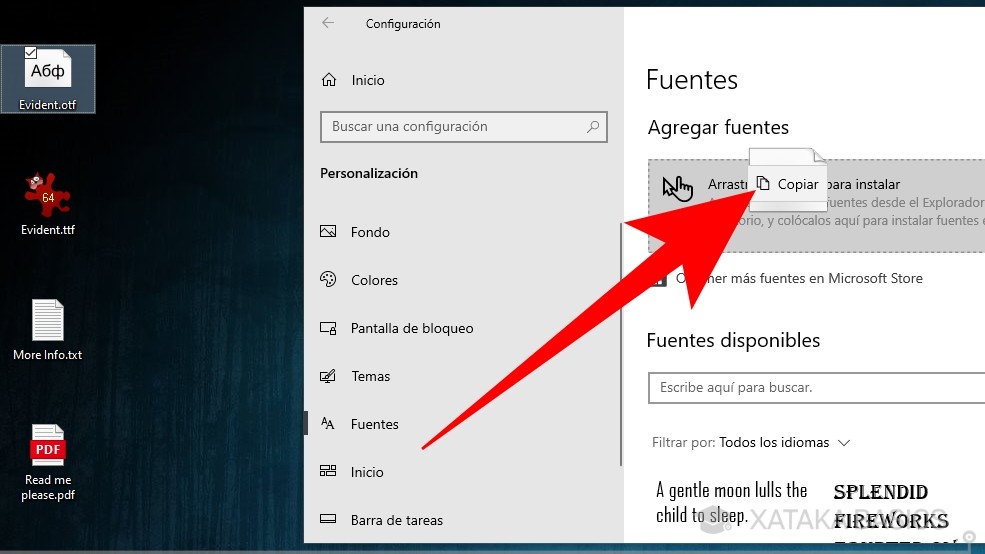Focus the Escribe aquí para buscar field
Viewport: 985px width, 554px height.
(x=817, y=388)
